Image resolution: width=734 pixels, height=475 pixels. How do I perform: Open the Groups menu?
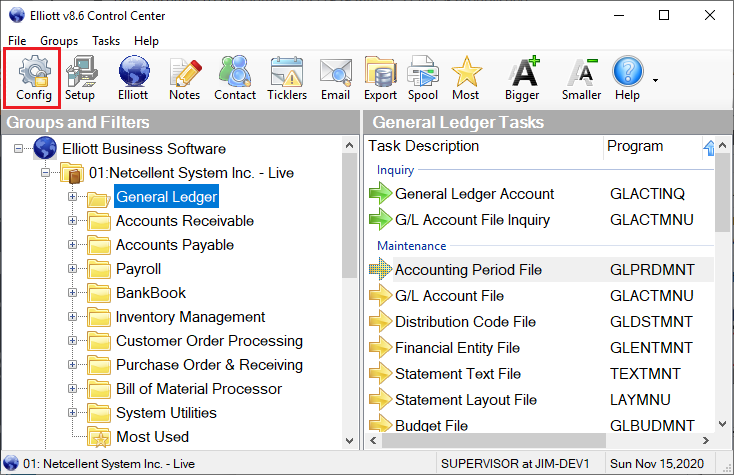tap(59, 41)
